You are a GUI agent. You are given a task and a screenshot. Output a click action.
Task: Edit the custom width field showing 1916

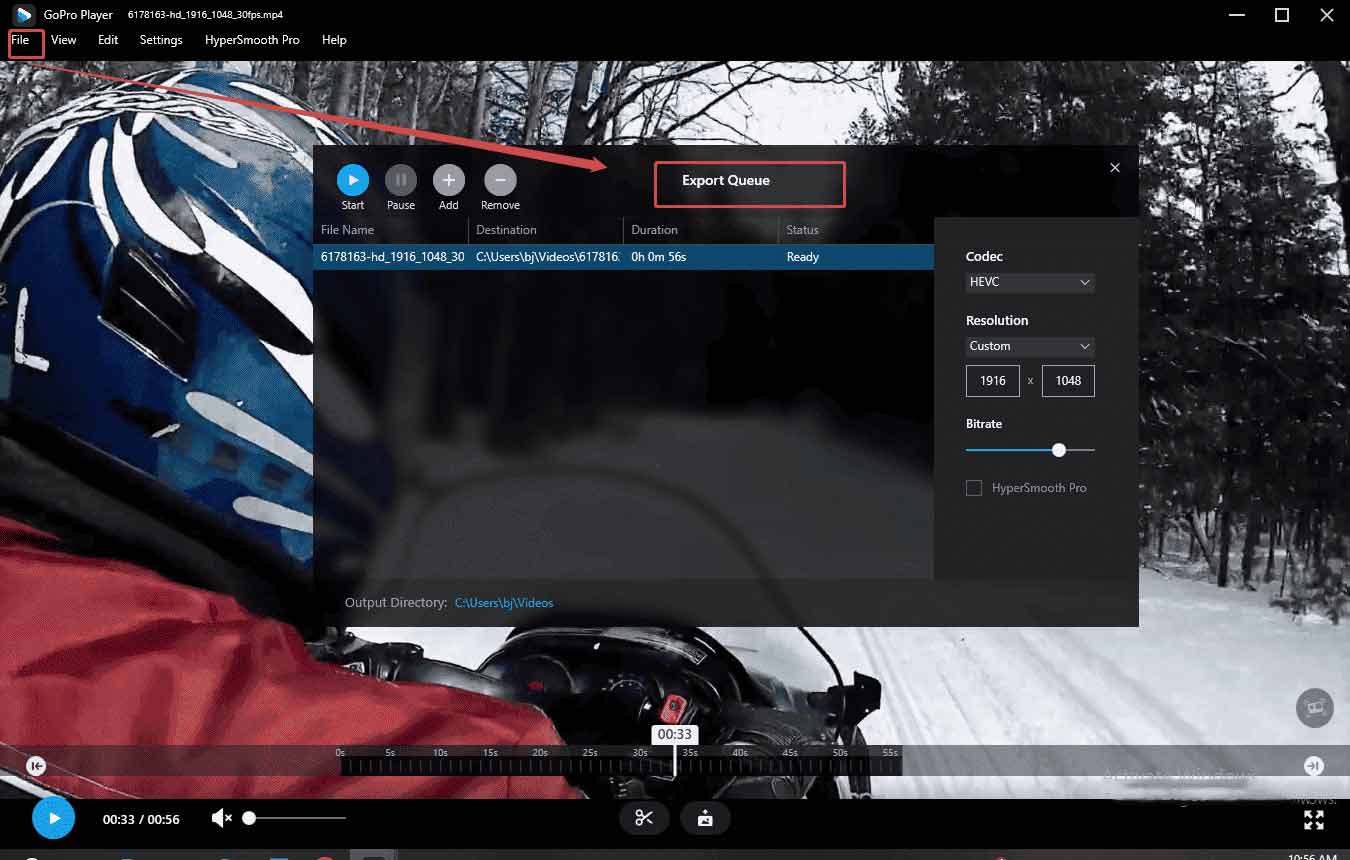point(992,380)
